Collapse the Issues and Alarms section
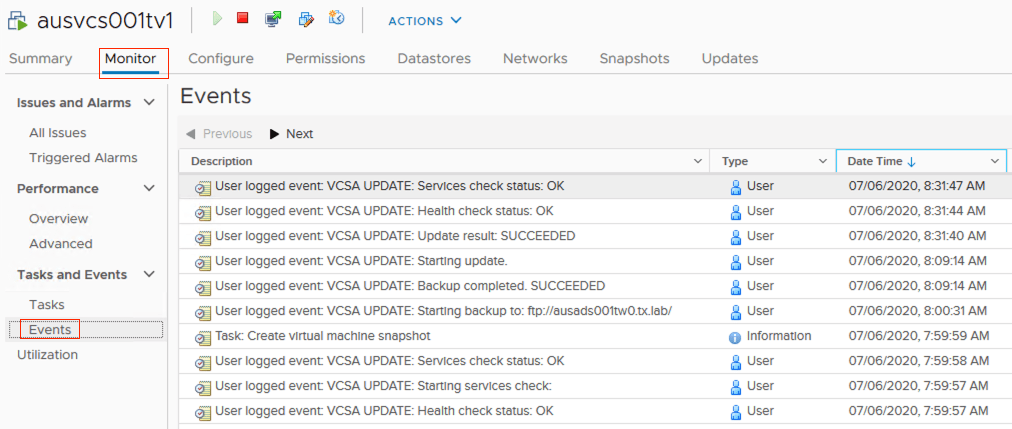The image size is (1012, 429). coord(150,103)
